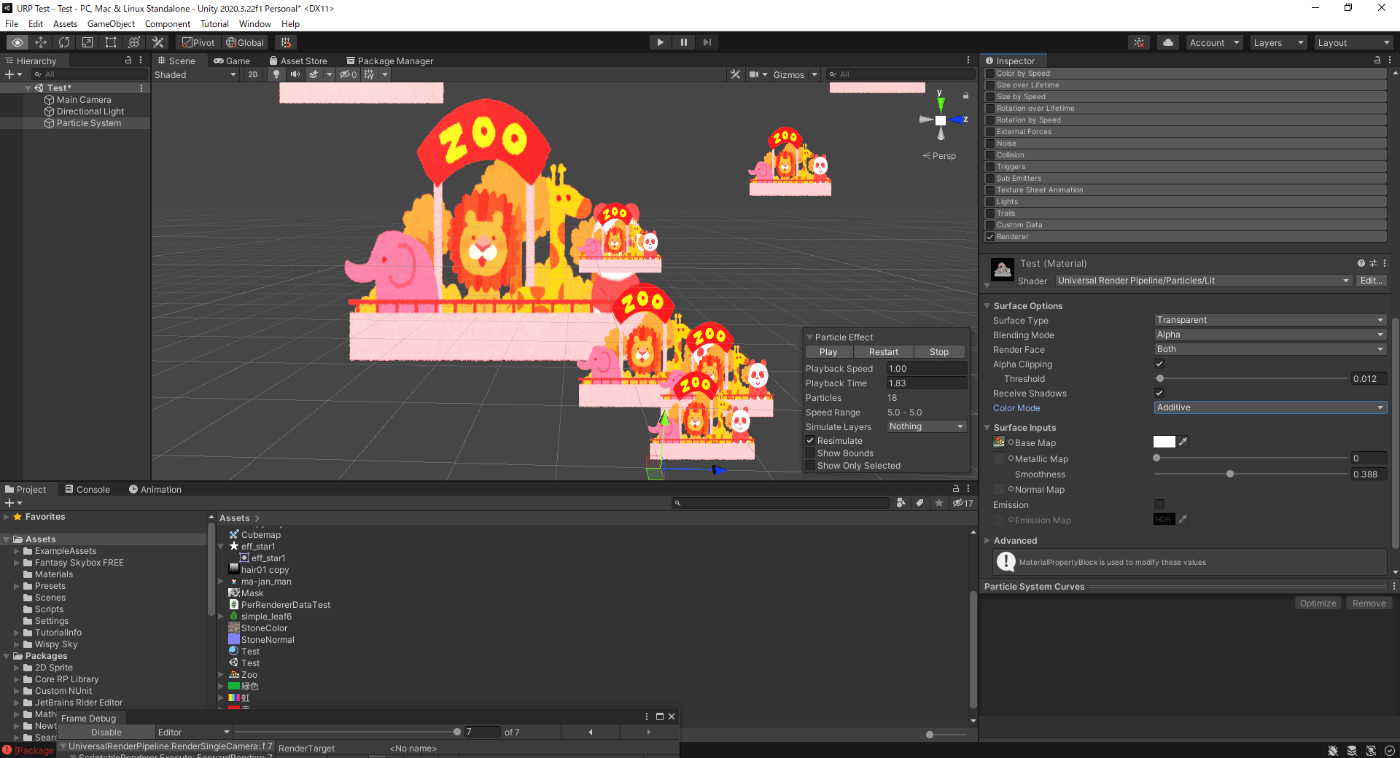Click Stop in Particle Effect panel

(x=939, y=352)
